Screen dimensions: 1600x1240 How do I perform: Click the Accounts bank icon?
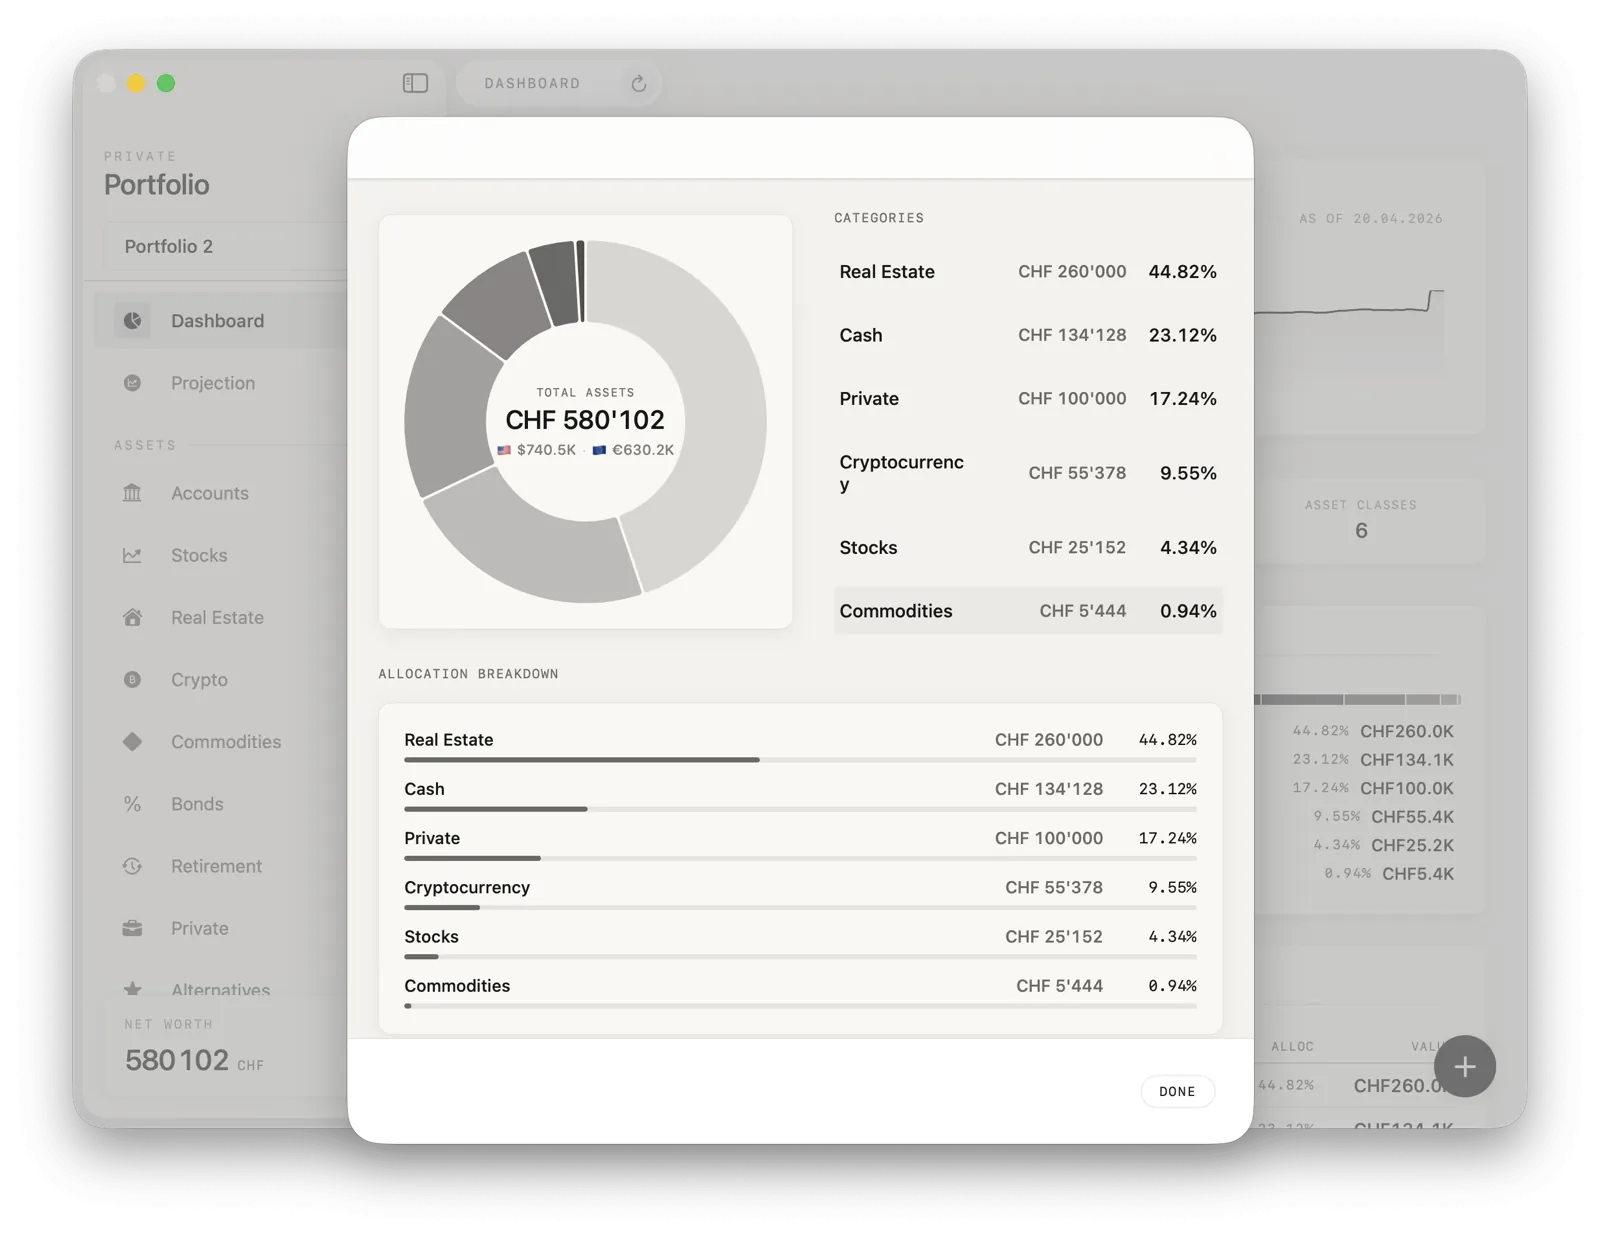(x=131, y=493)
